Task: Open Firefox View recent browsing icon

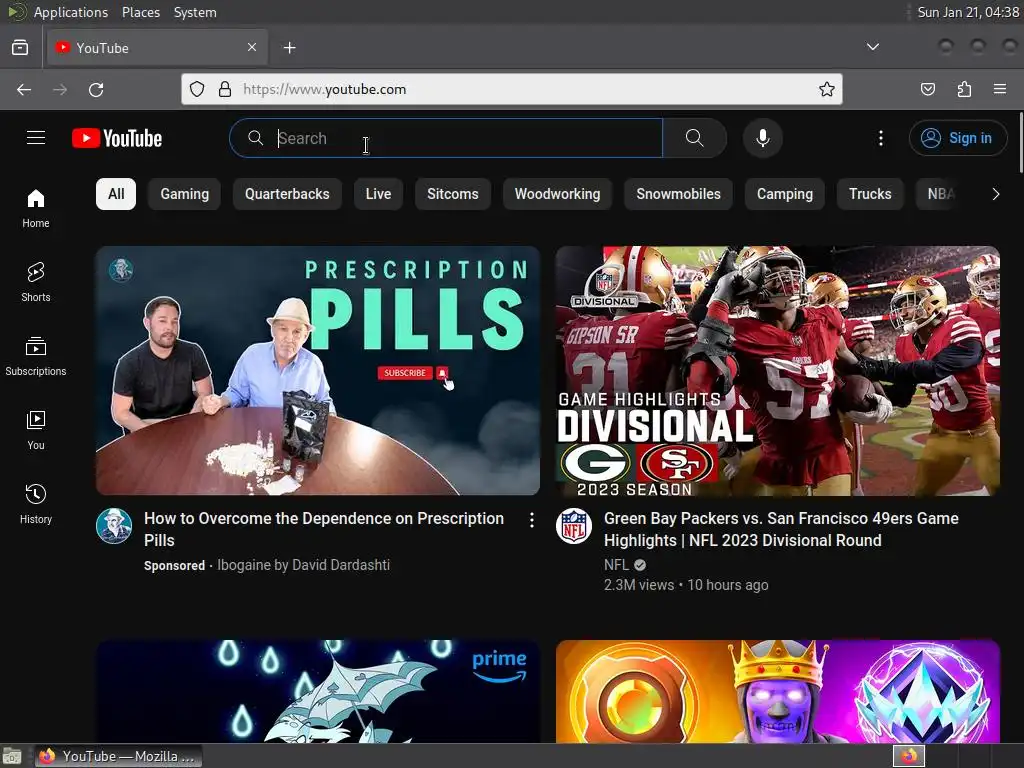Action: [x=20, y=48]
